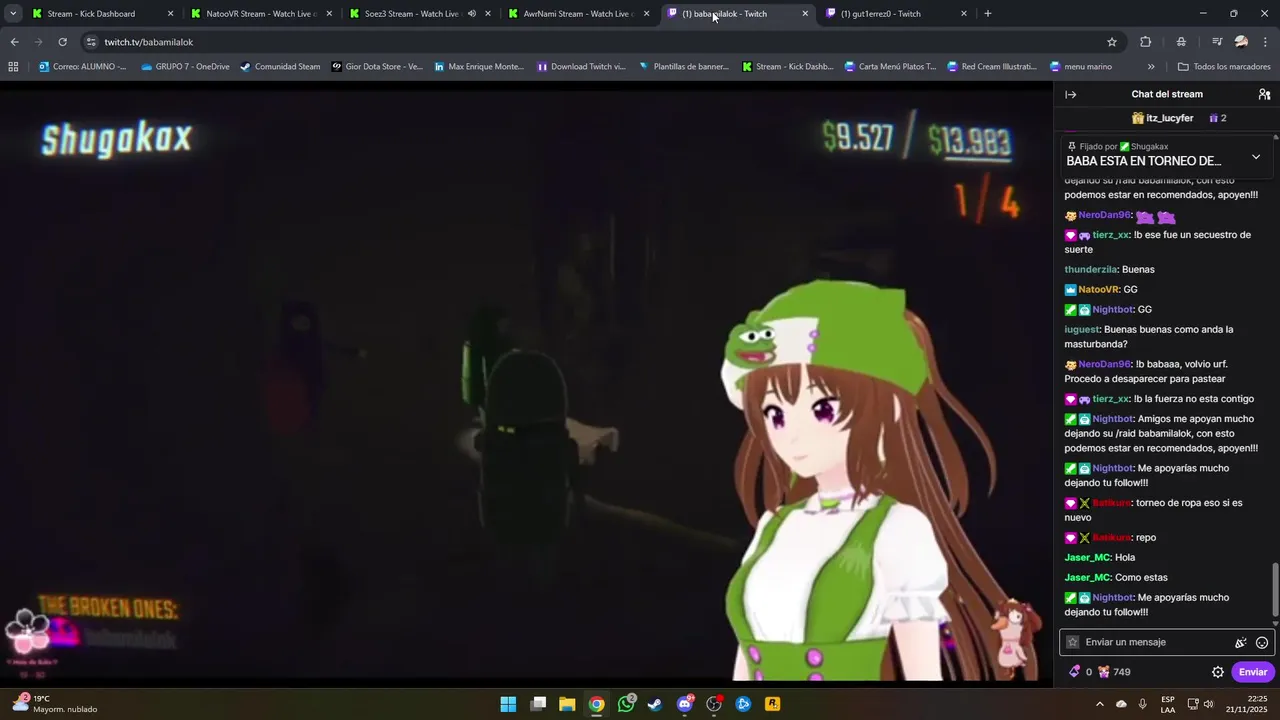The height and width of the screenshot is (720, 1280).
Task: Open the Correo: ALUMNO bookmark
Action: (x=82, y=67)
